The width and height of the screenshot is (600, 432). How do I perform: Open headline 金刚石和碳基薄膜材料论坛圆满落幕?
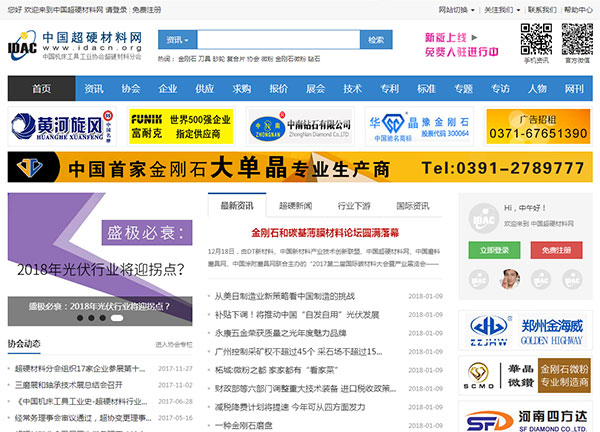tap(325, 233)
